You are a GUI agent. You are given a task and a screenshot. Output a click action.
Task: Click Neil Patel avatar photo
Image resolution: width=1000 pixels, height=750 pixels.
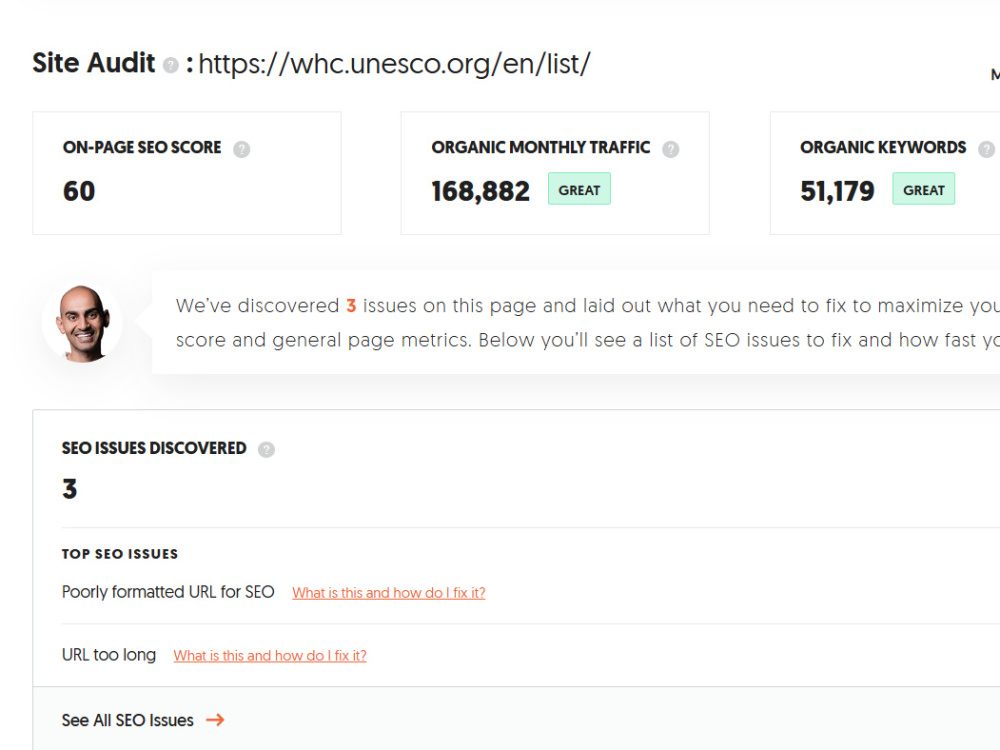pyautogui.click(x=83, y=323)
